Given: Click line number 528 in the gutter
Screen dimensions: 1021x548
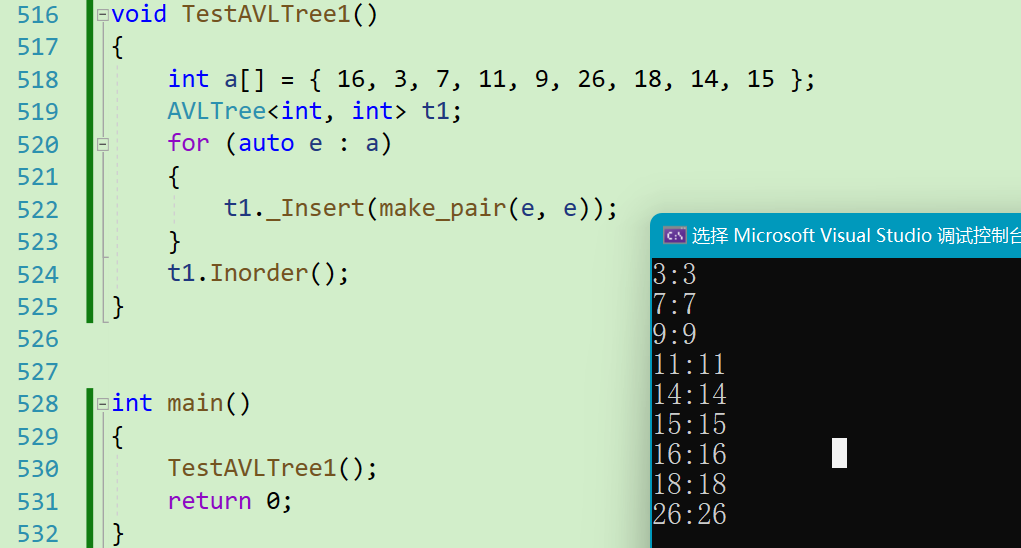Looking at the screenshot, I should point(38,404).
